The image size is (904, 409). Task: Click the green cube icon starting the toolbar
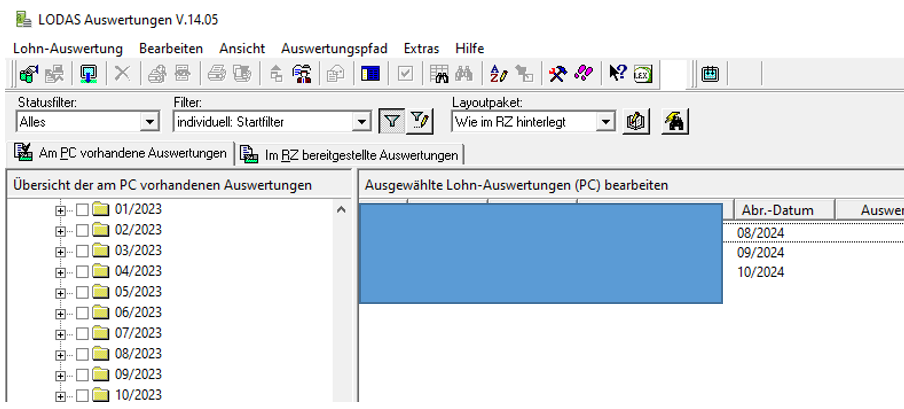coord(28,74)
